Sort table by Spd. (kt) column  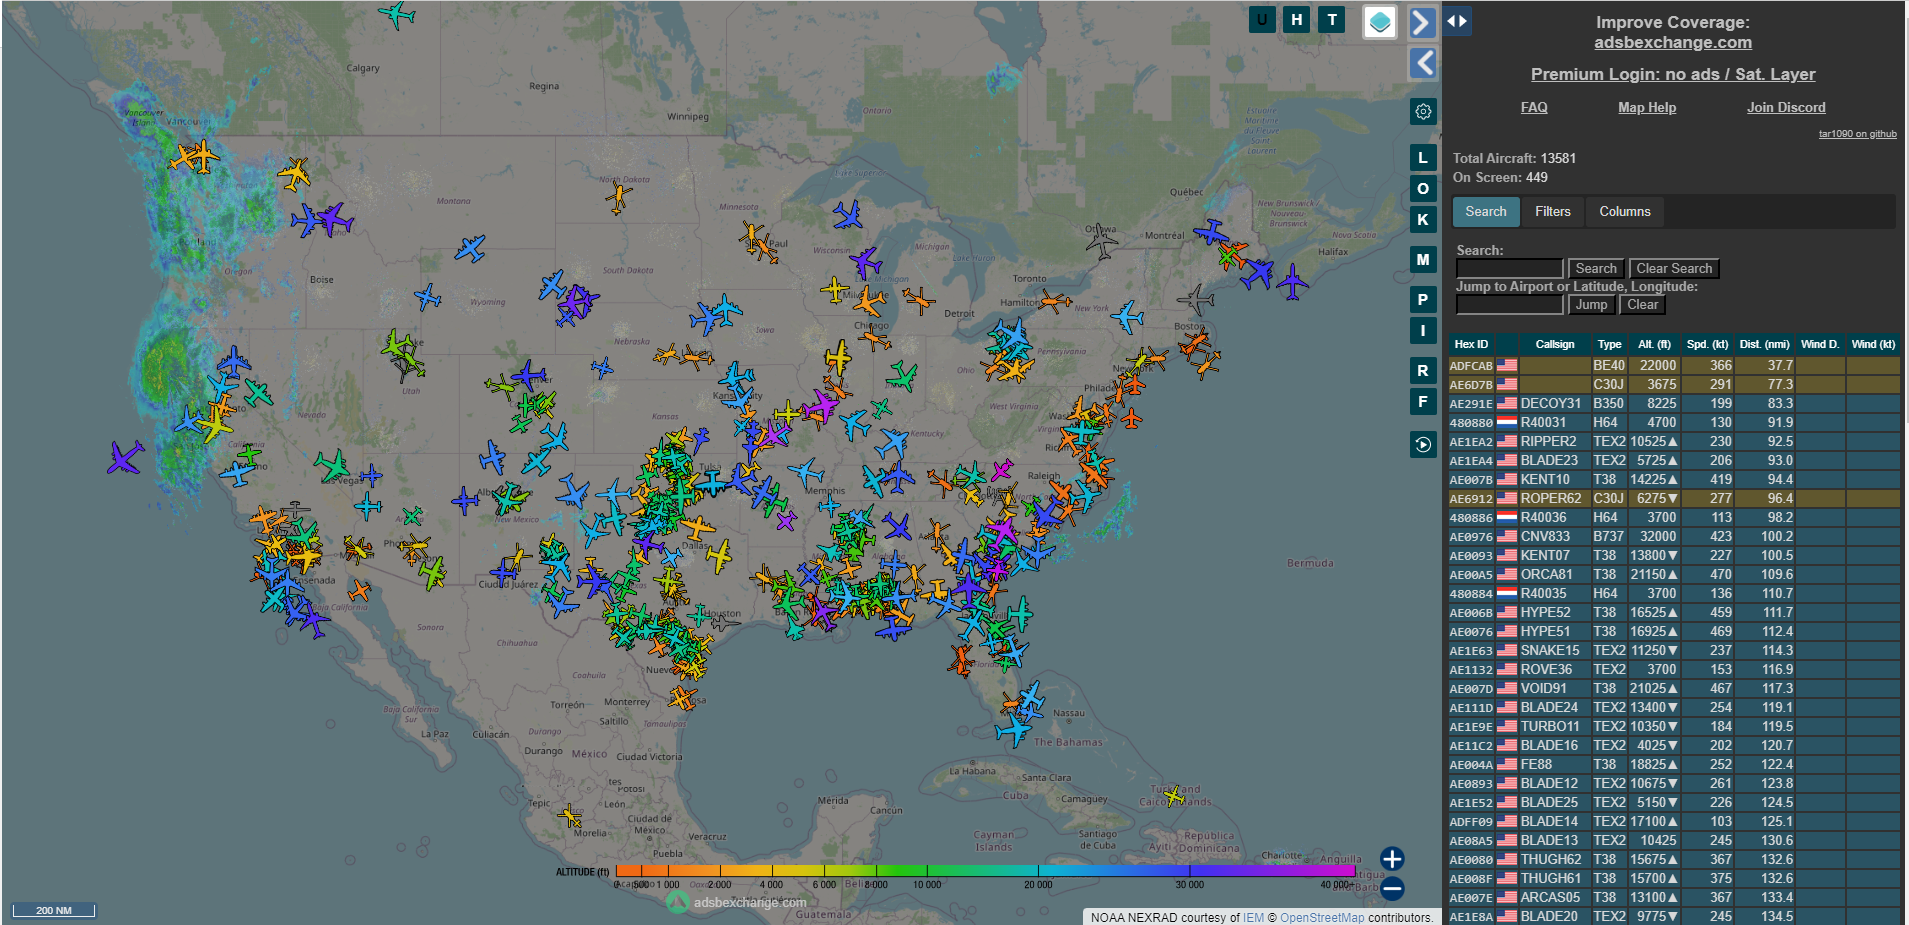1707,344
